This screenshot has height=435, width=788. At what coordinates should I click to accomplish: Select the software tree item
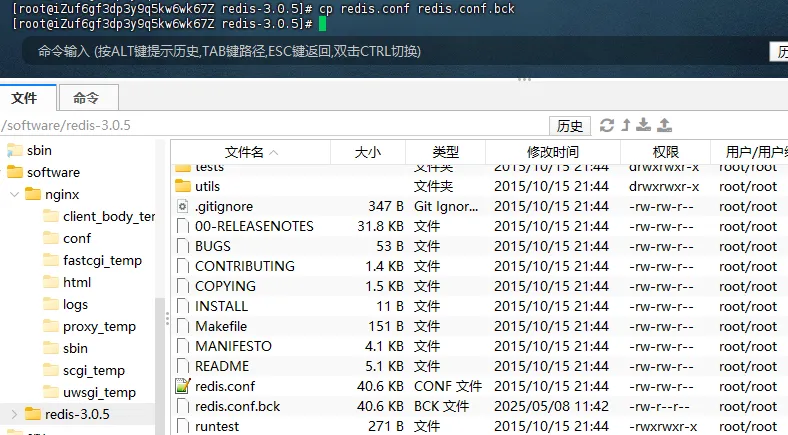click(53, 172)
